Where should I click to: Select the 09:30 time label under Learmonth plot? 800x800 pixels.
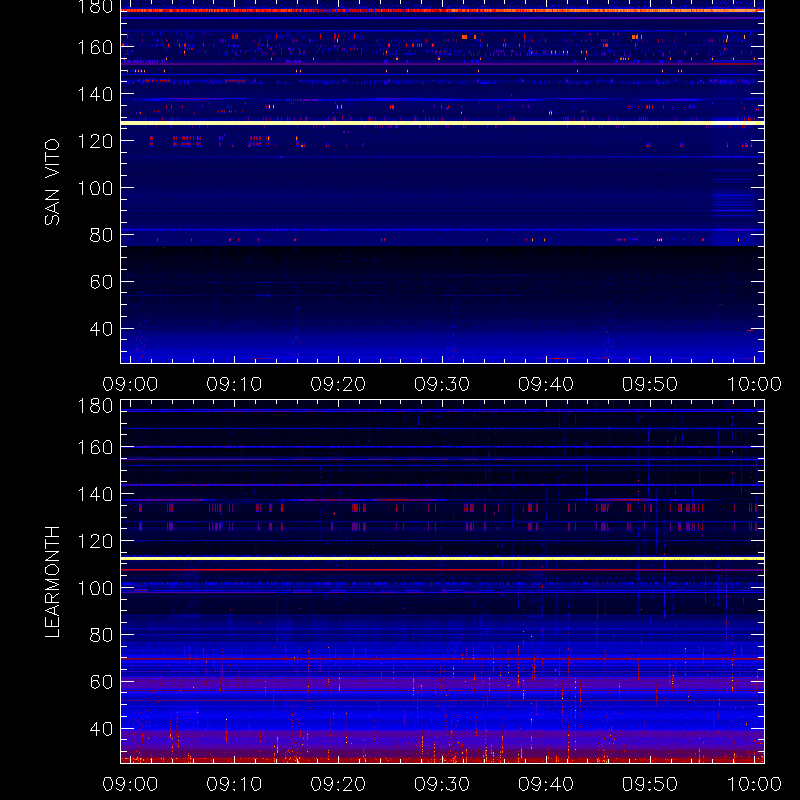click(x=442, y=784)
